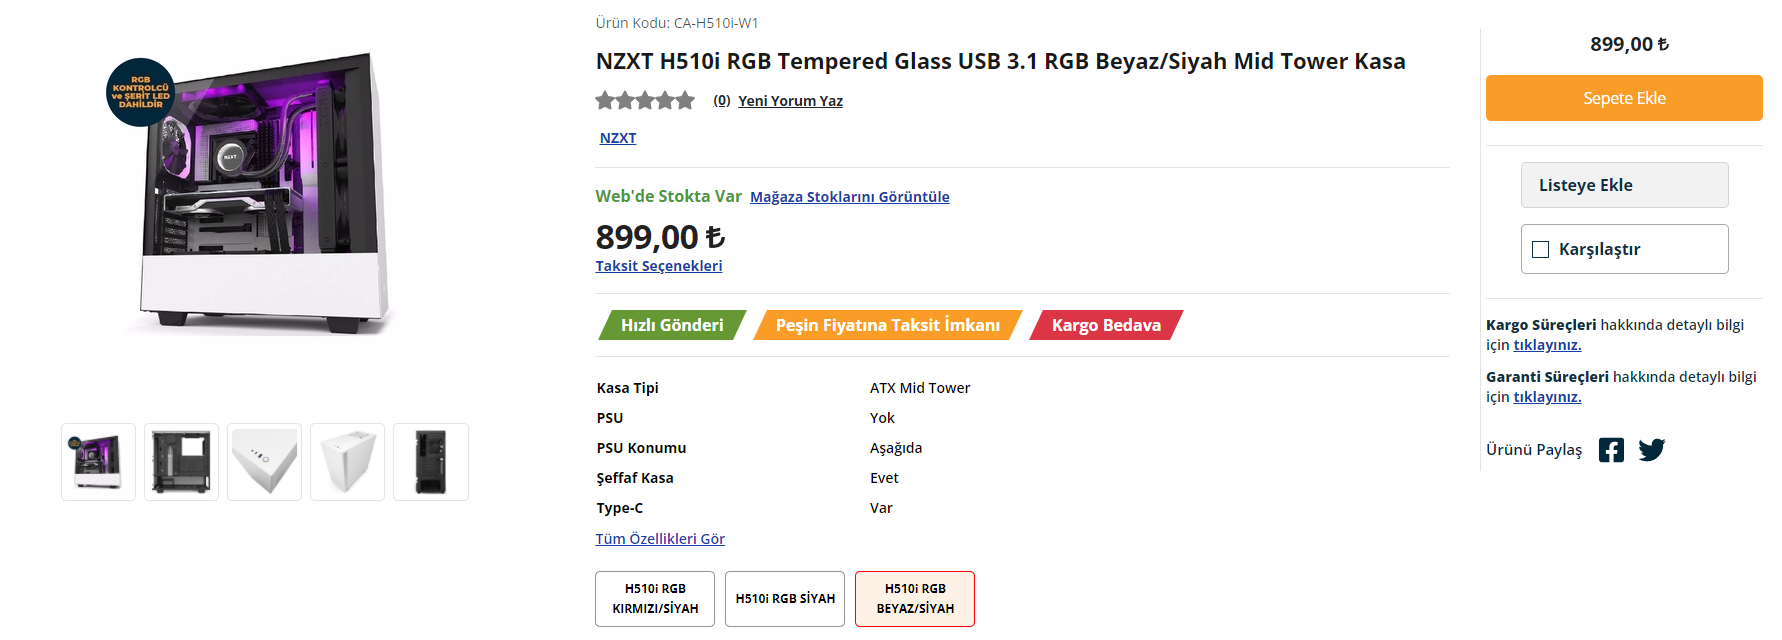The height and width of the screenshot is (640, 1782).
Task: Share product on Twitter icon
Action: click(x=1651, y=450)
